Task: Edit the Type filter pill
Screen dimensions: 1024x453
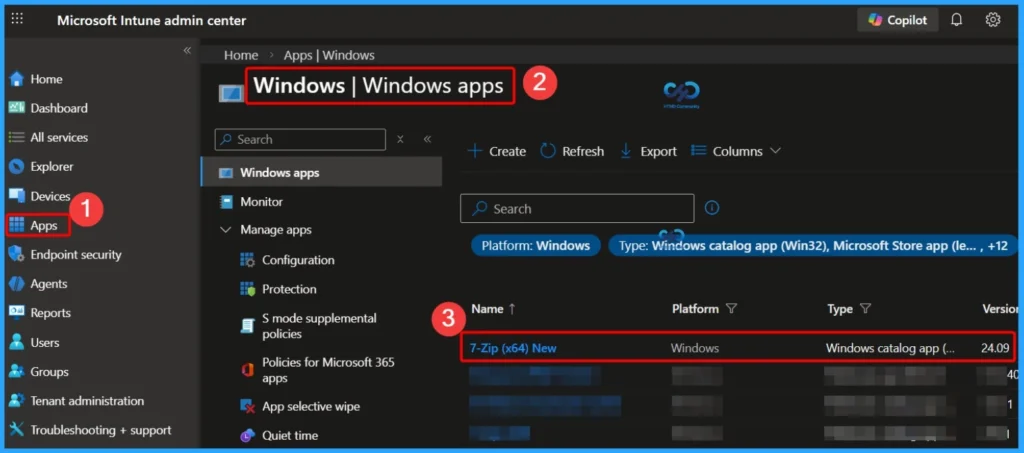Action: point(812,246)
